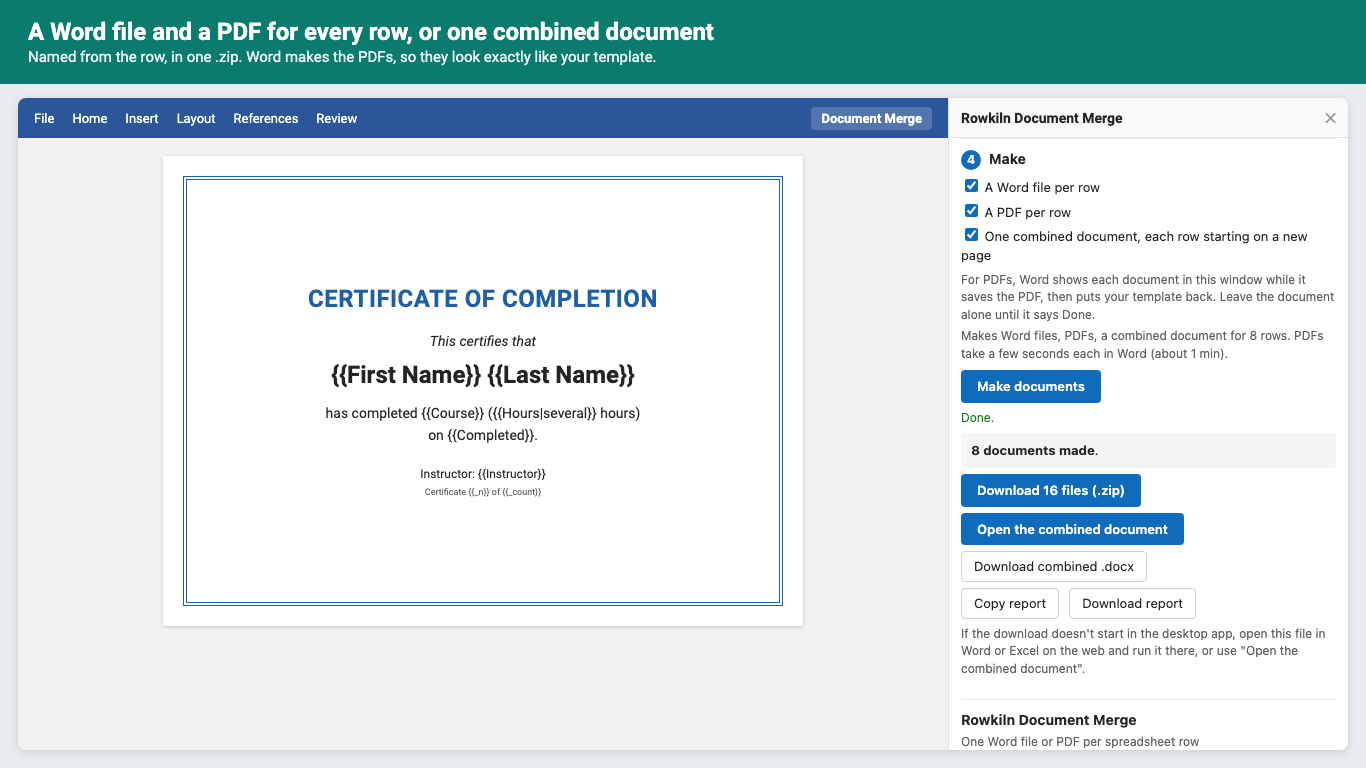This screenshot has height=768, width=1366.
Task: Open the References tab
Action: [266, 118]
